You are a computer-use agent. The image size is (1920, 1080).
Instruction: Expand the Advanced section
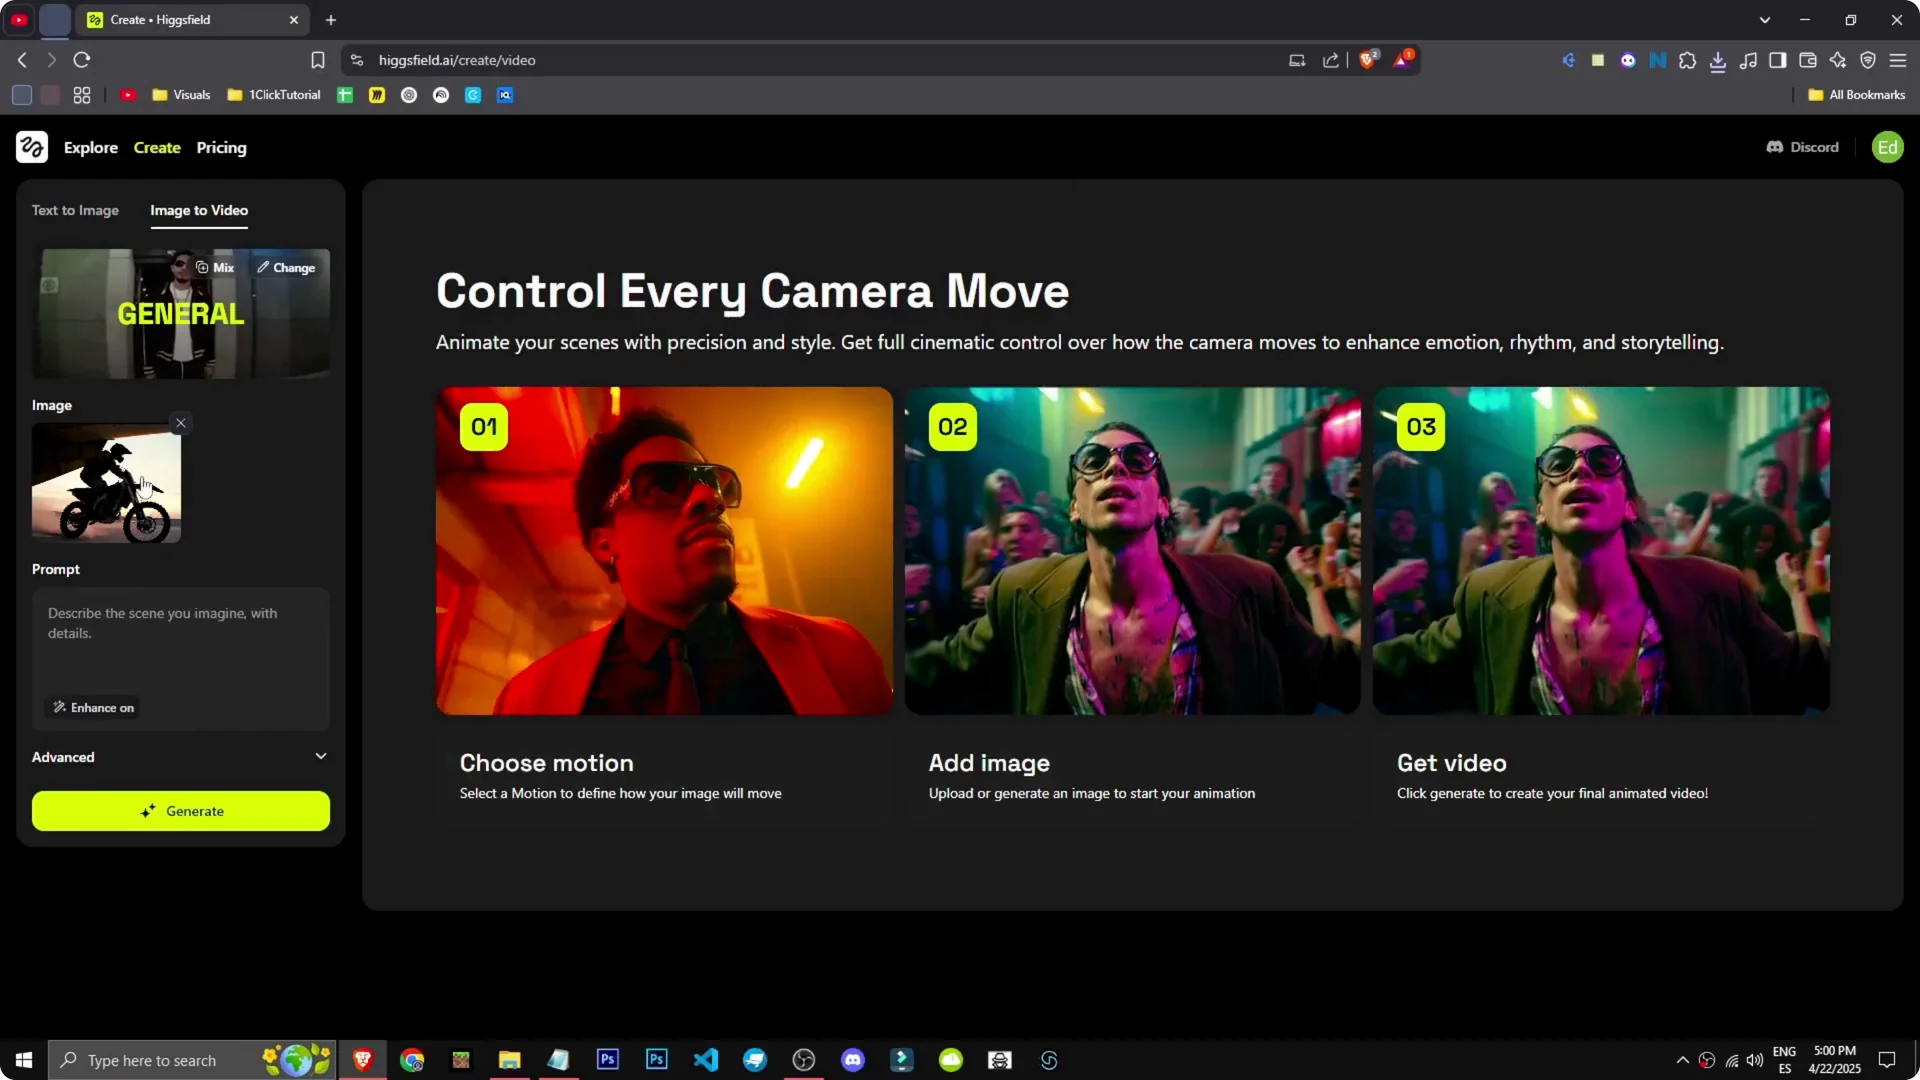click(180, 757)
